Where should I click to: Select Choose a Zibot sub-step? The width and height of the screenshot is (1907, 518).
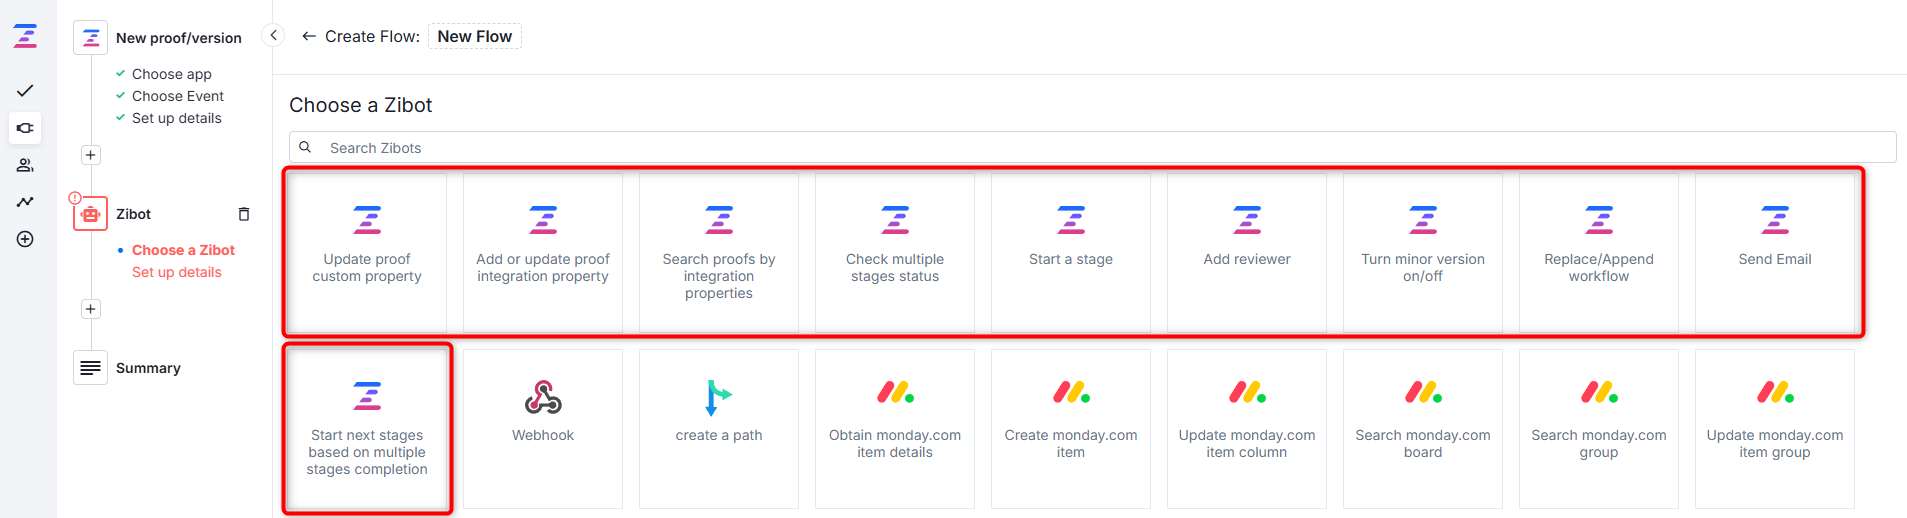183,250
